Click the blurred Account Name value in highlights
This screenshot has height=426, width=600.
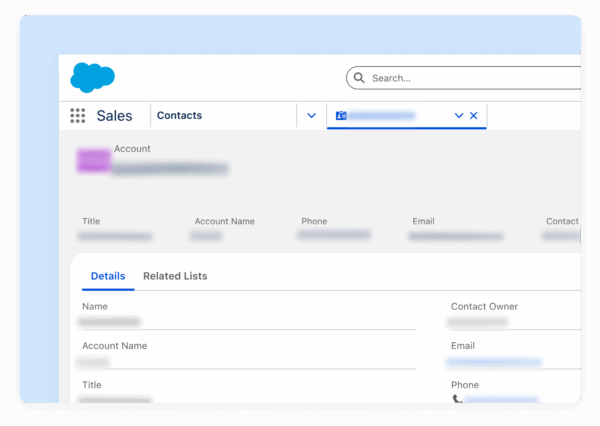(x=206, y=235)
